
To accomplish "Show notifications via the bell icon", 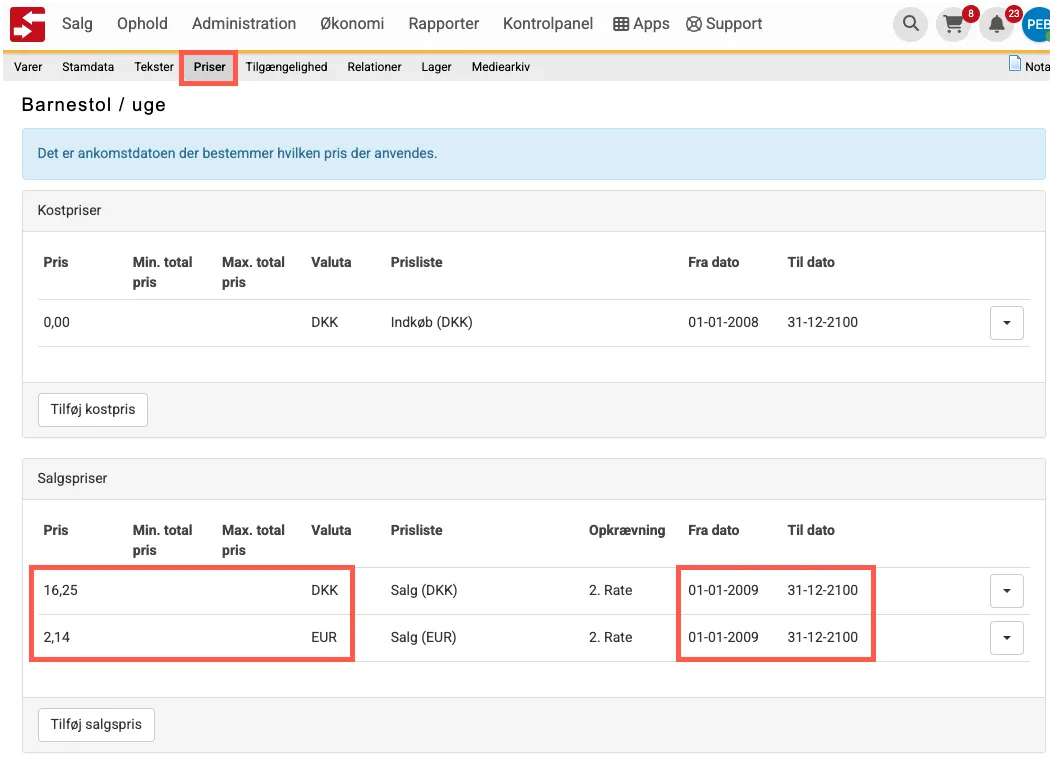I will click(997, 24).
